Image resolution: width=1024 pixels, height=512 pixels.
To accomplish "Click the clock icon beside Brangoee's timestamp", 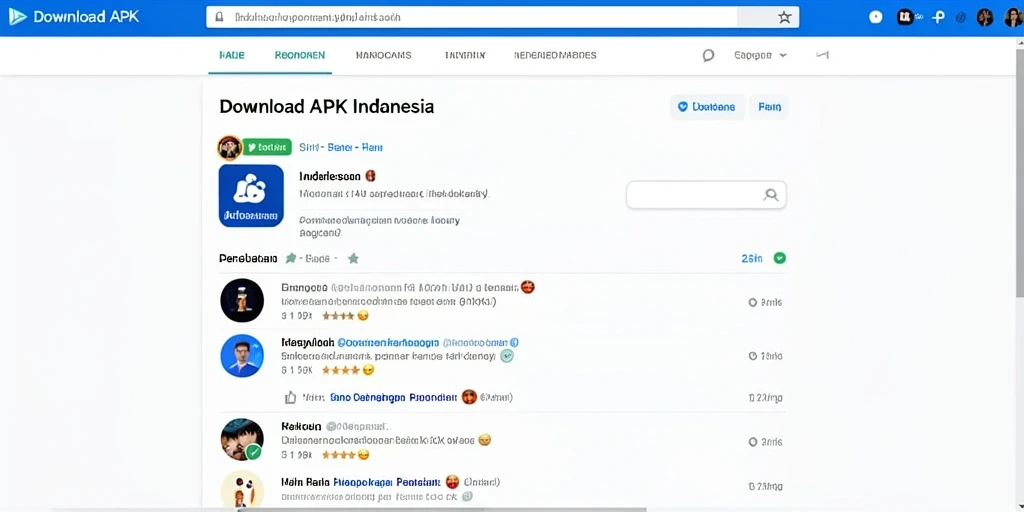I will [x=752, y=302].
